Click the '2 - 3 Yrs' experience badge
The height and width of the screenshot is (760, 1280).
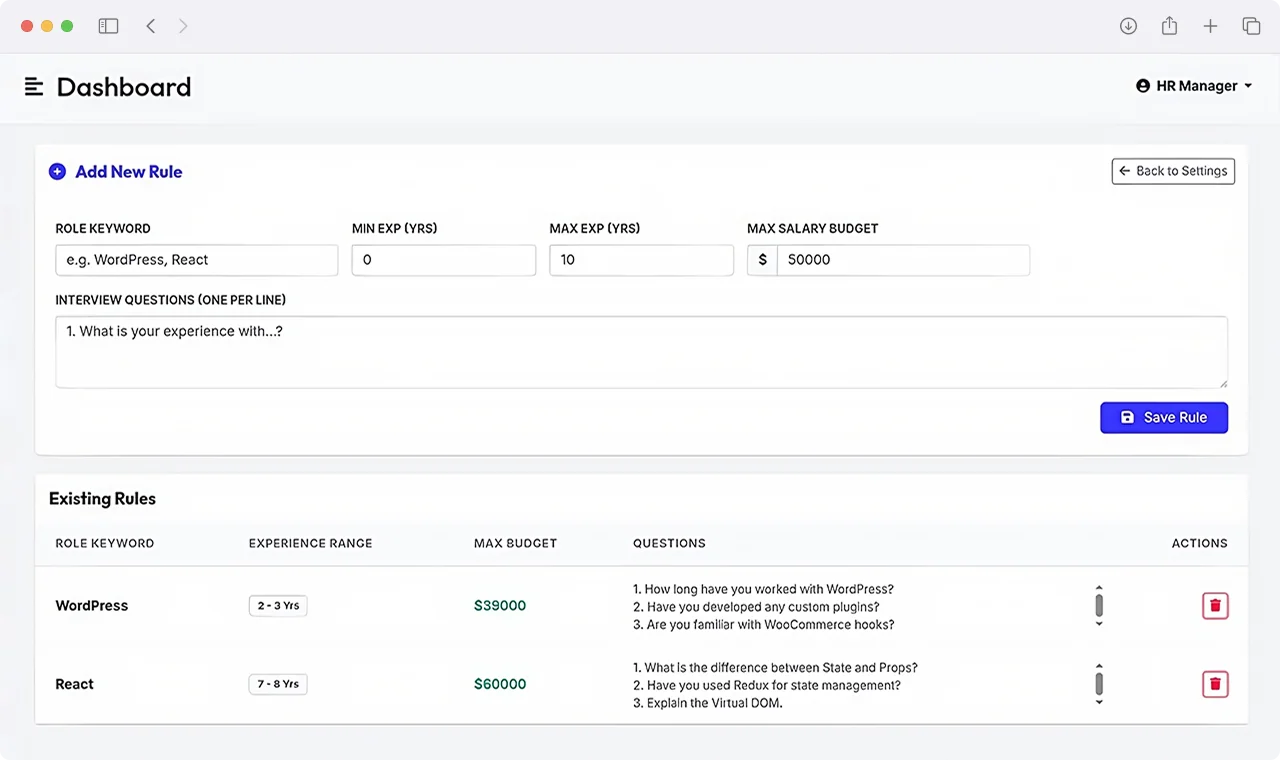point(278,605)
